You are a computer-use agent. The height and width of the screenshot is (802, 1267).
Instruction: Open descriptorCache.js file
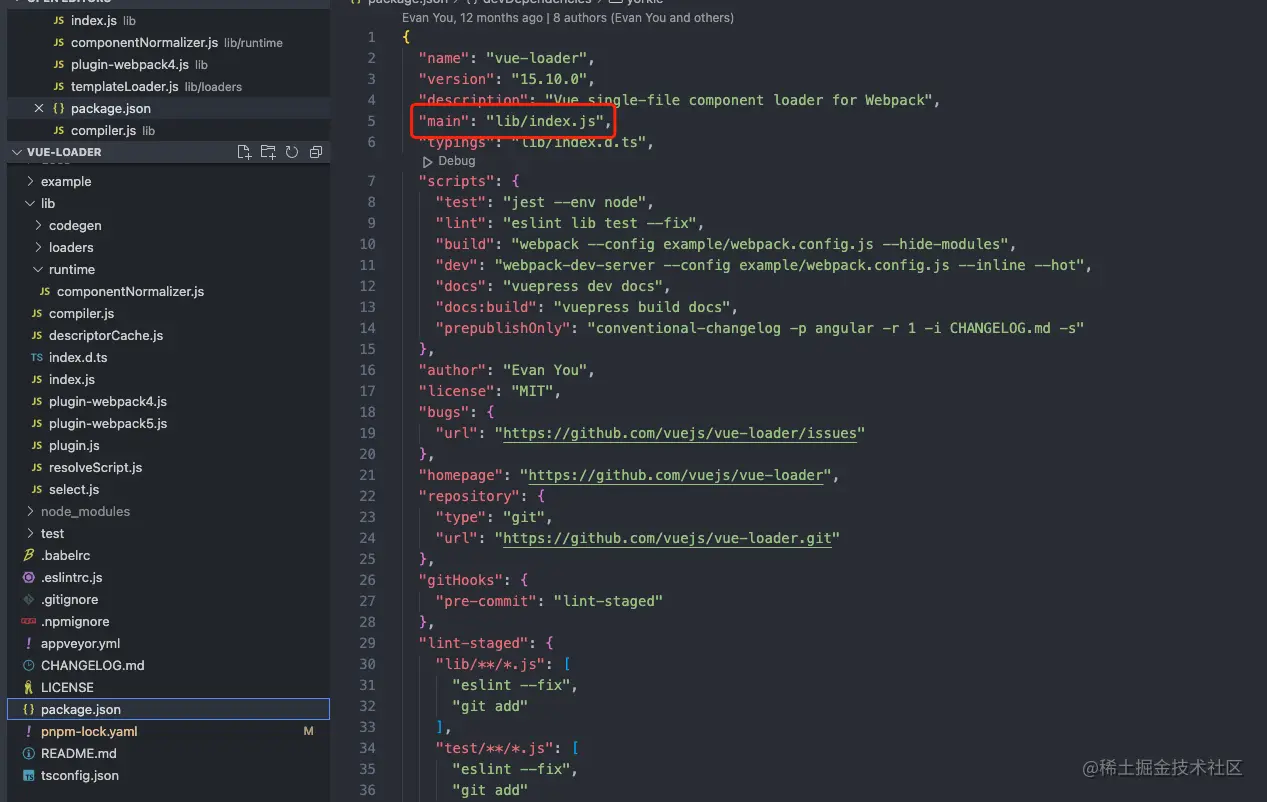coord(168,335)
